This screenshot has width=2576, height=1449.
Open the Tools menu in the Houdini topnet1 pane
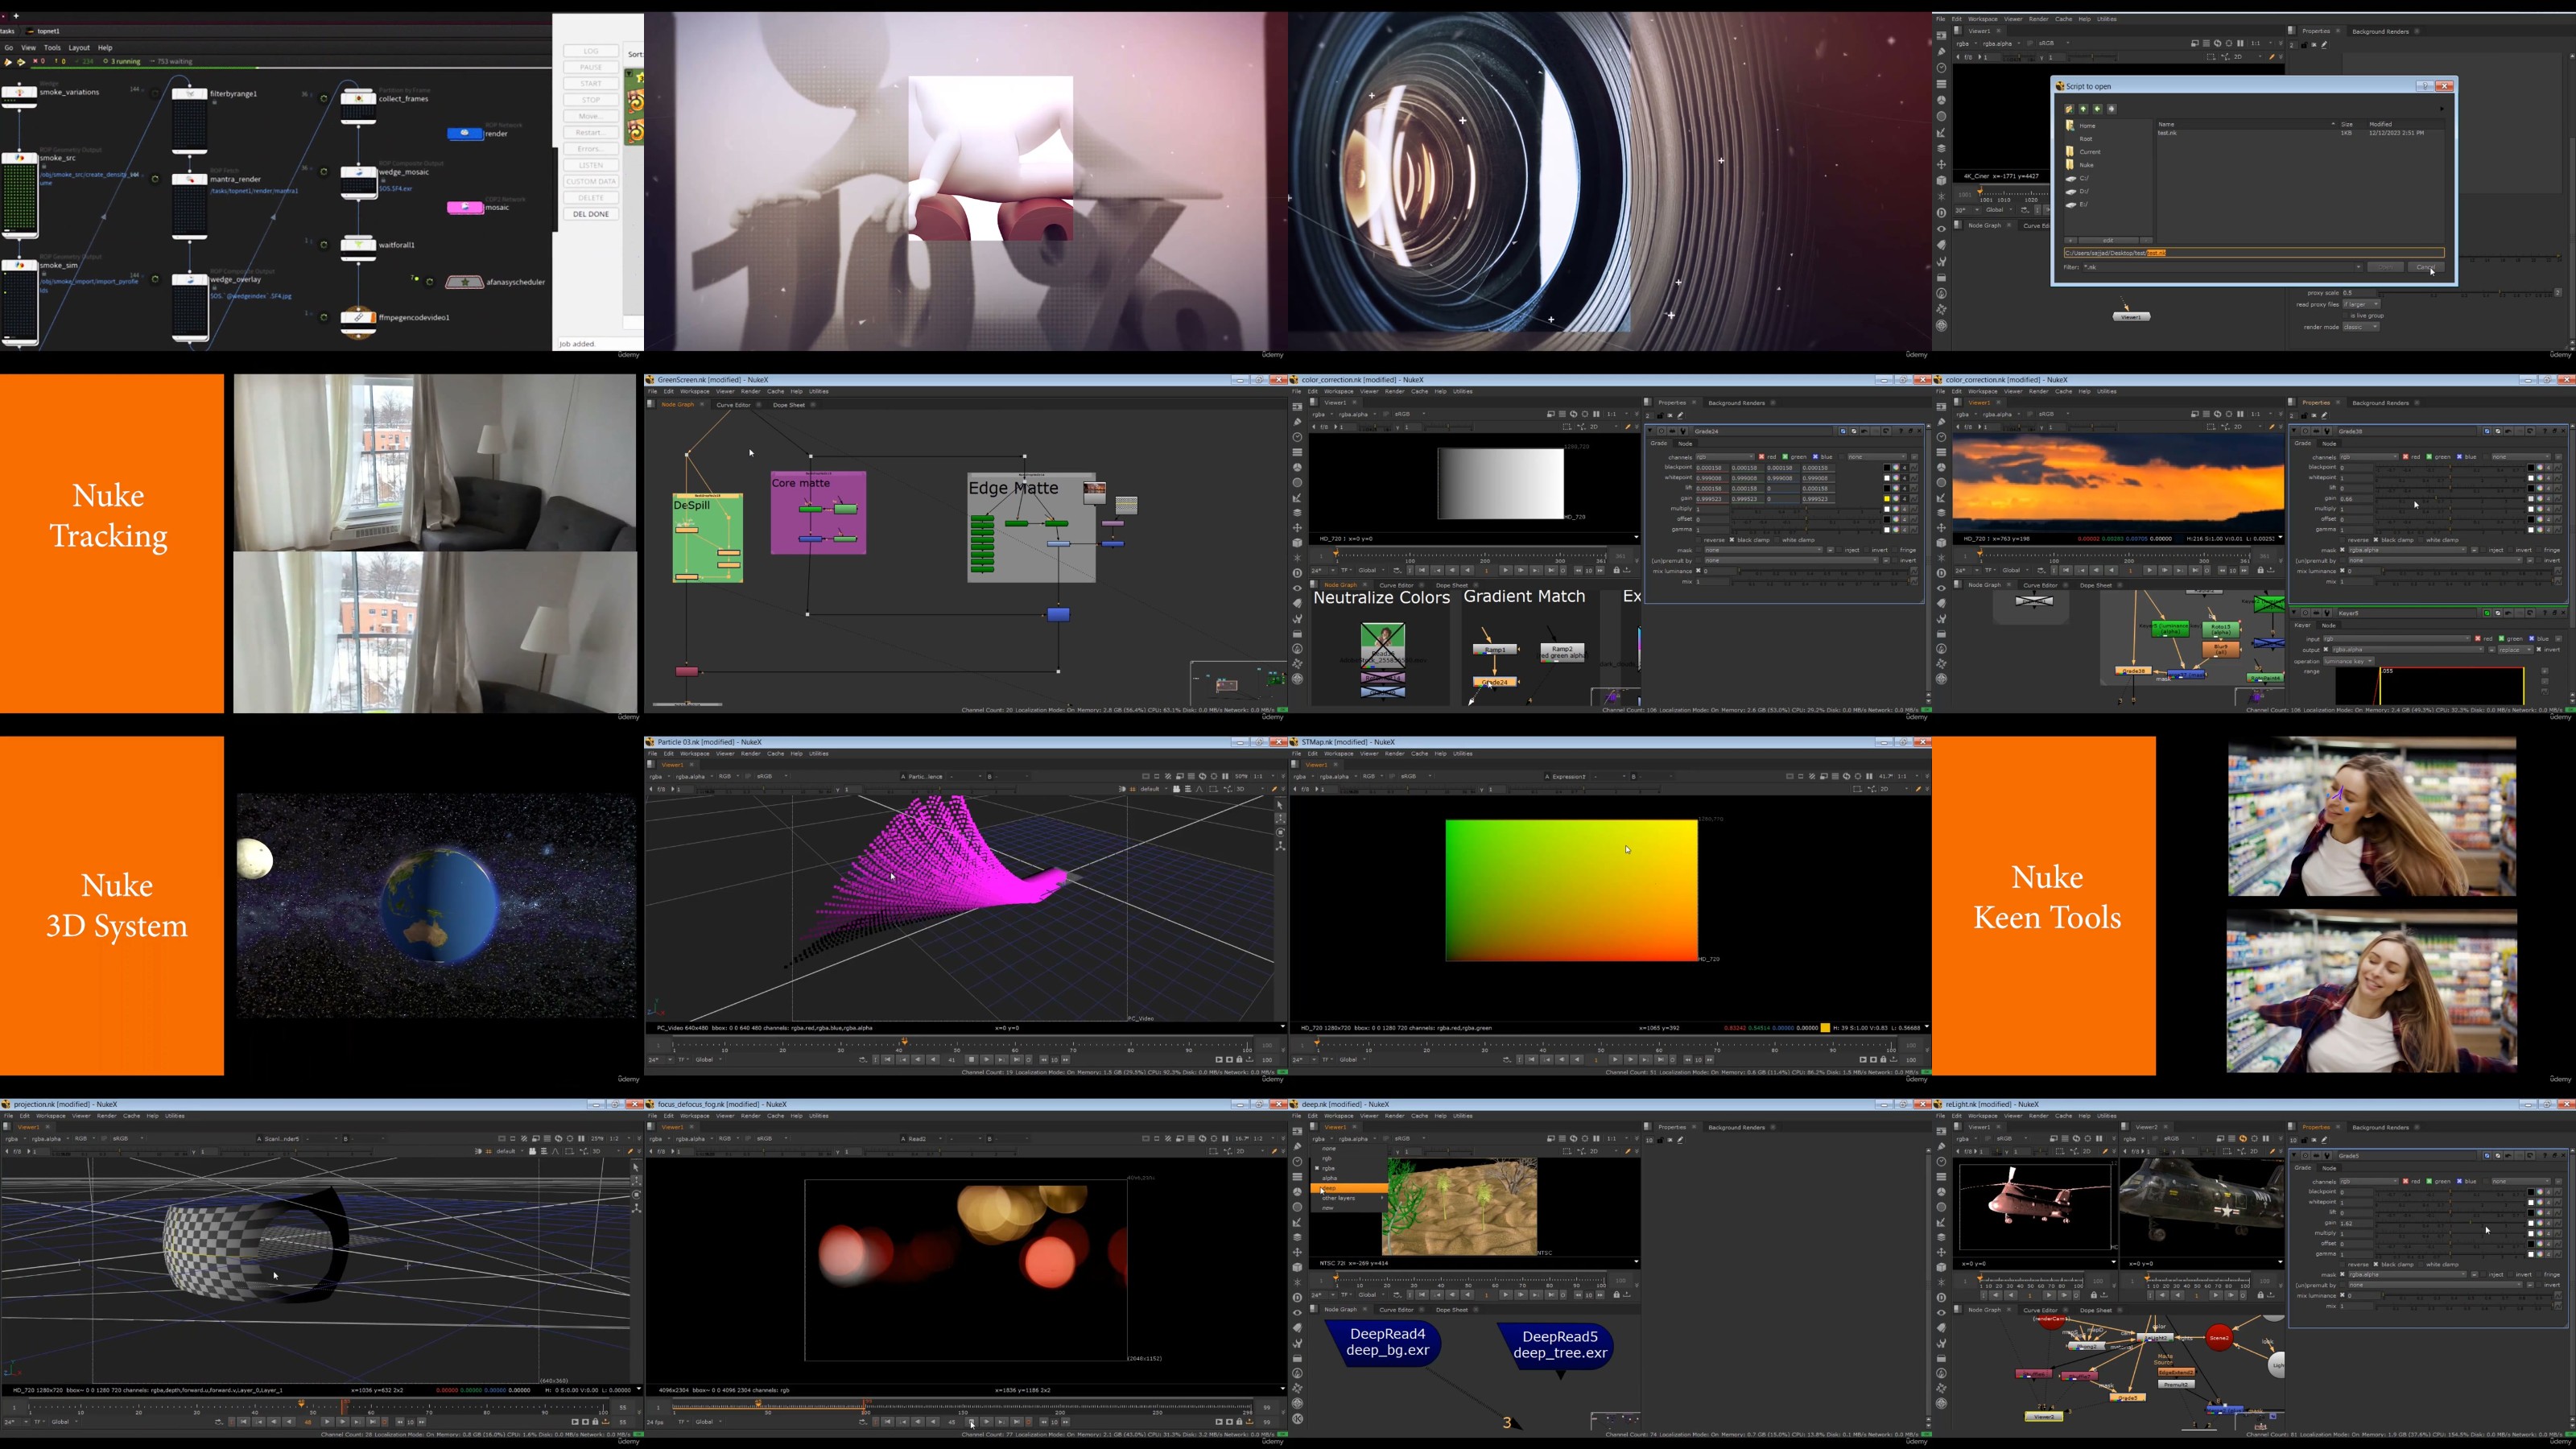52,48
